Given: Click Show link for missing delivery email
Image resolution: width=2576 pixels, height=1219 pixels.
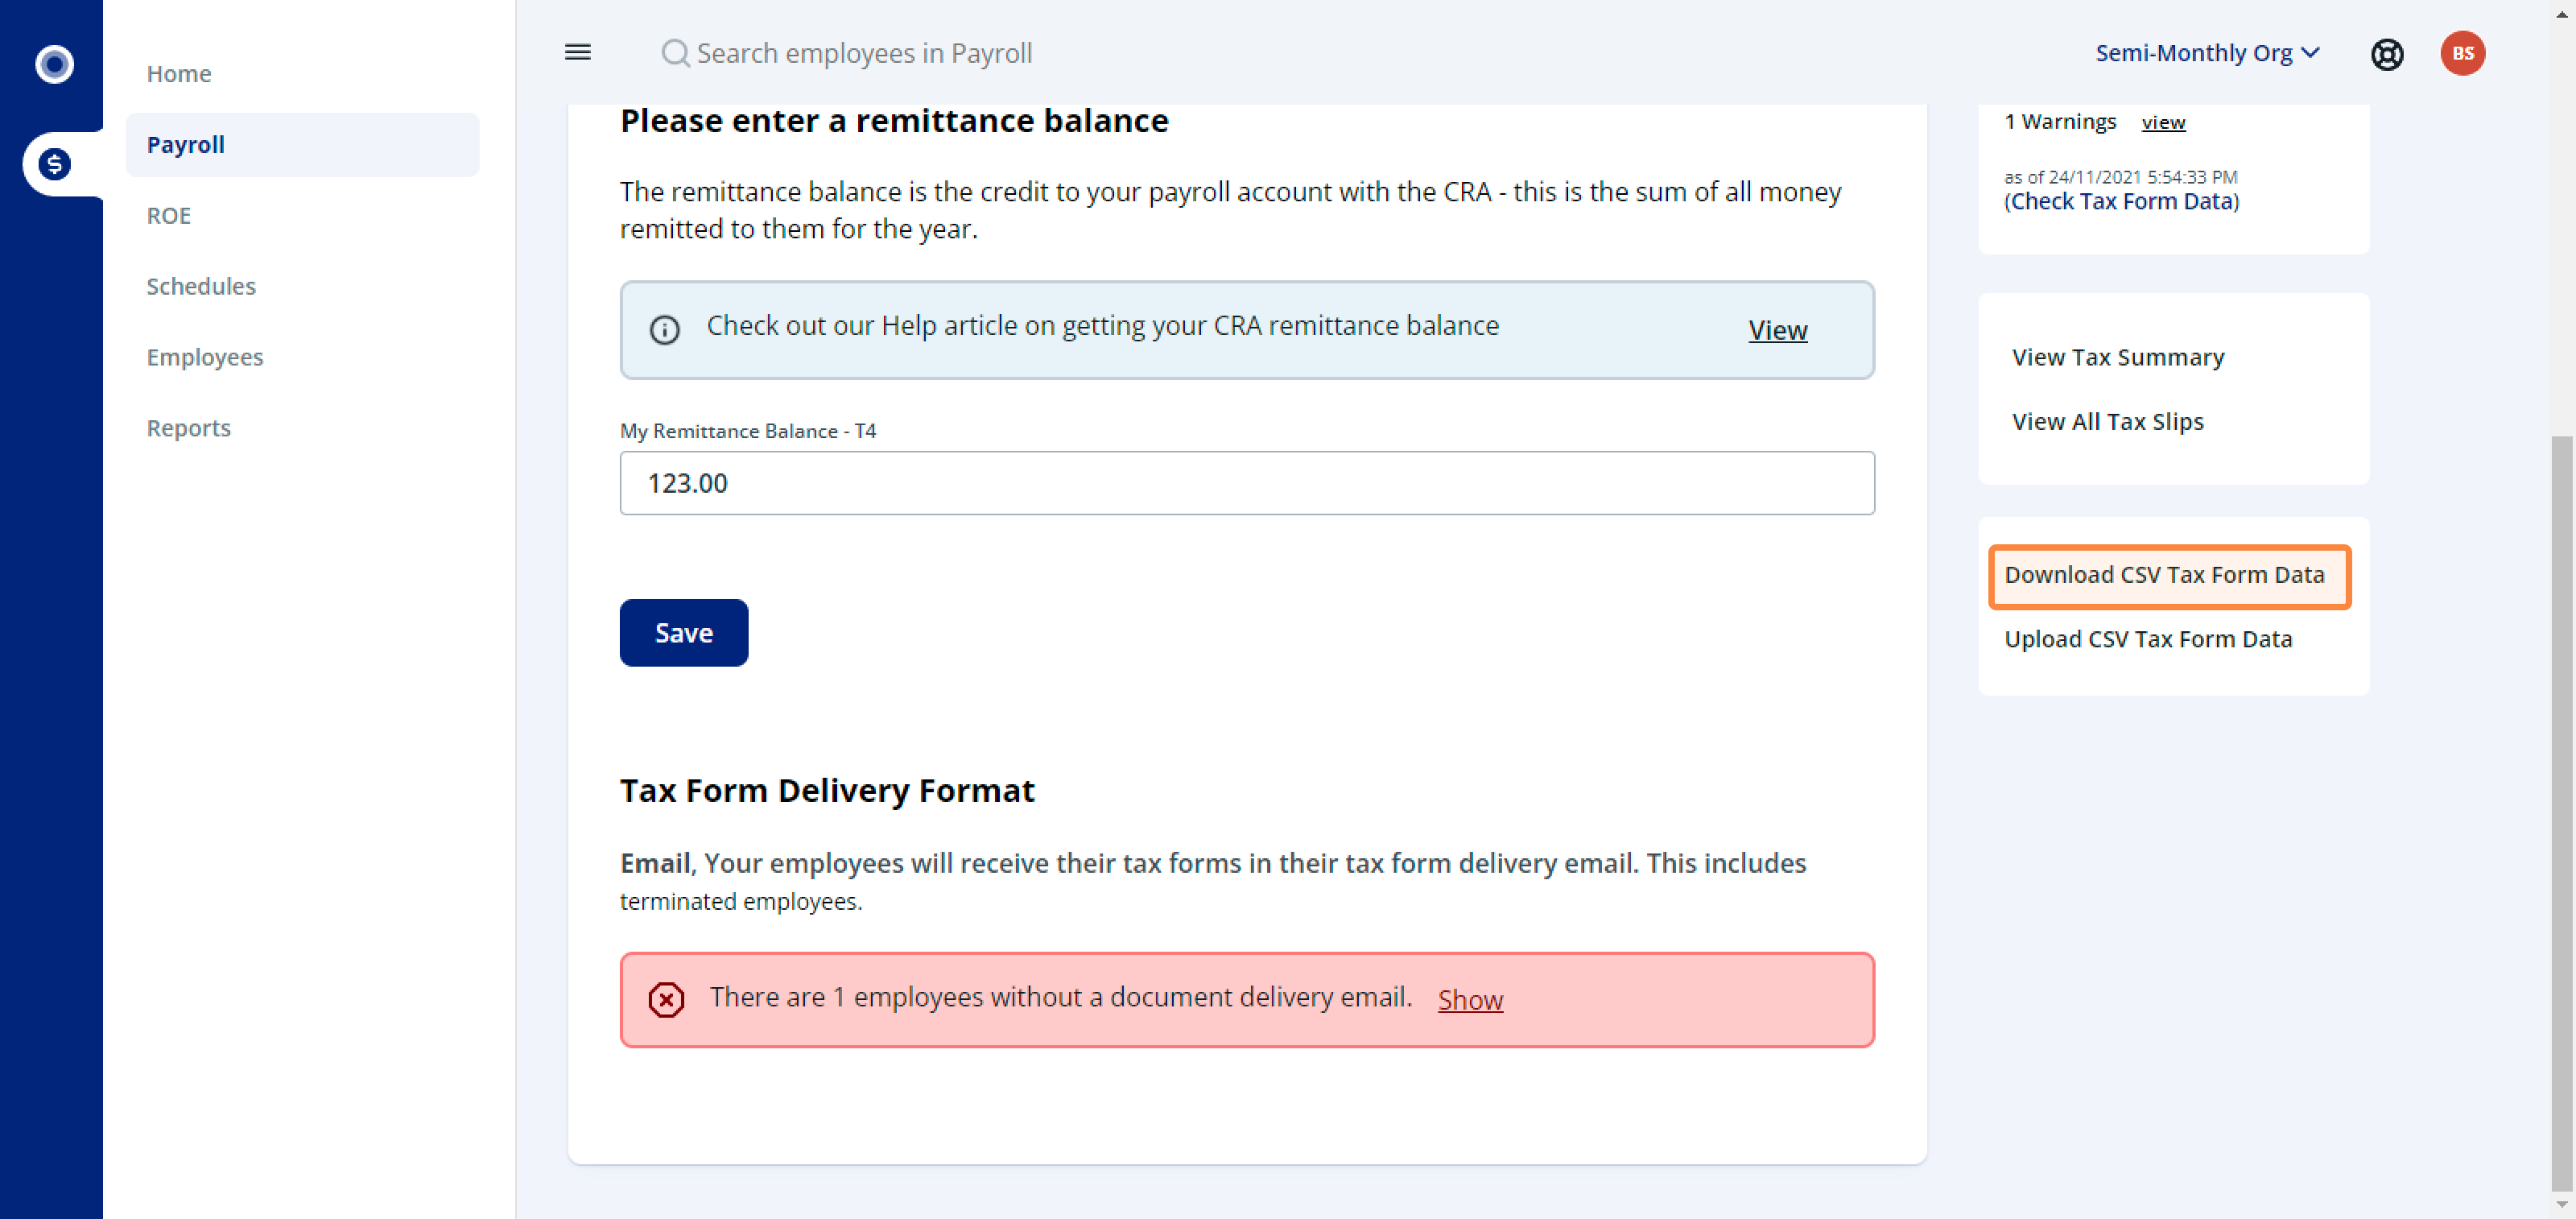Looking at the screenshot, I should 1470,999.
